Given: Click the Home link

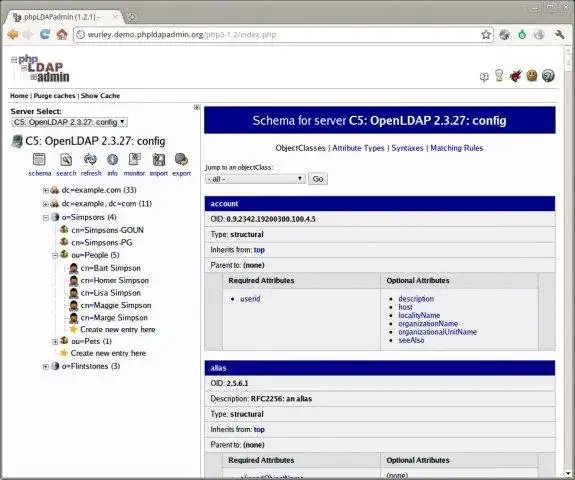Looking at the screenshot, I should (x=19, y=96).
